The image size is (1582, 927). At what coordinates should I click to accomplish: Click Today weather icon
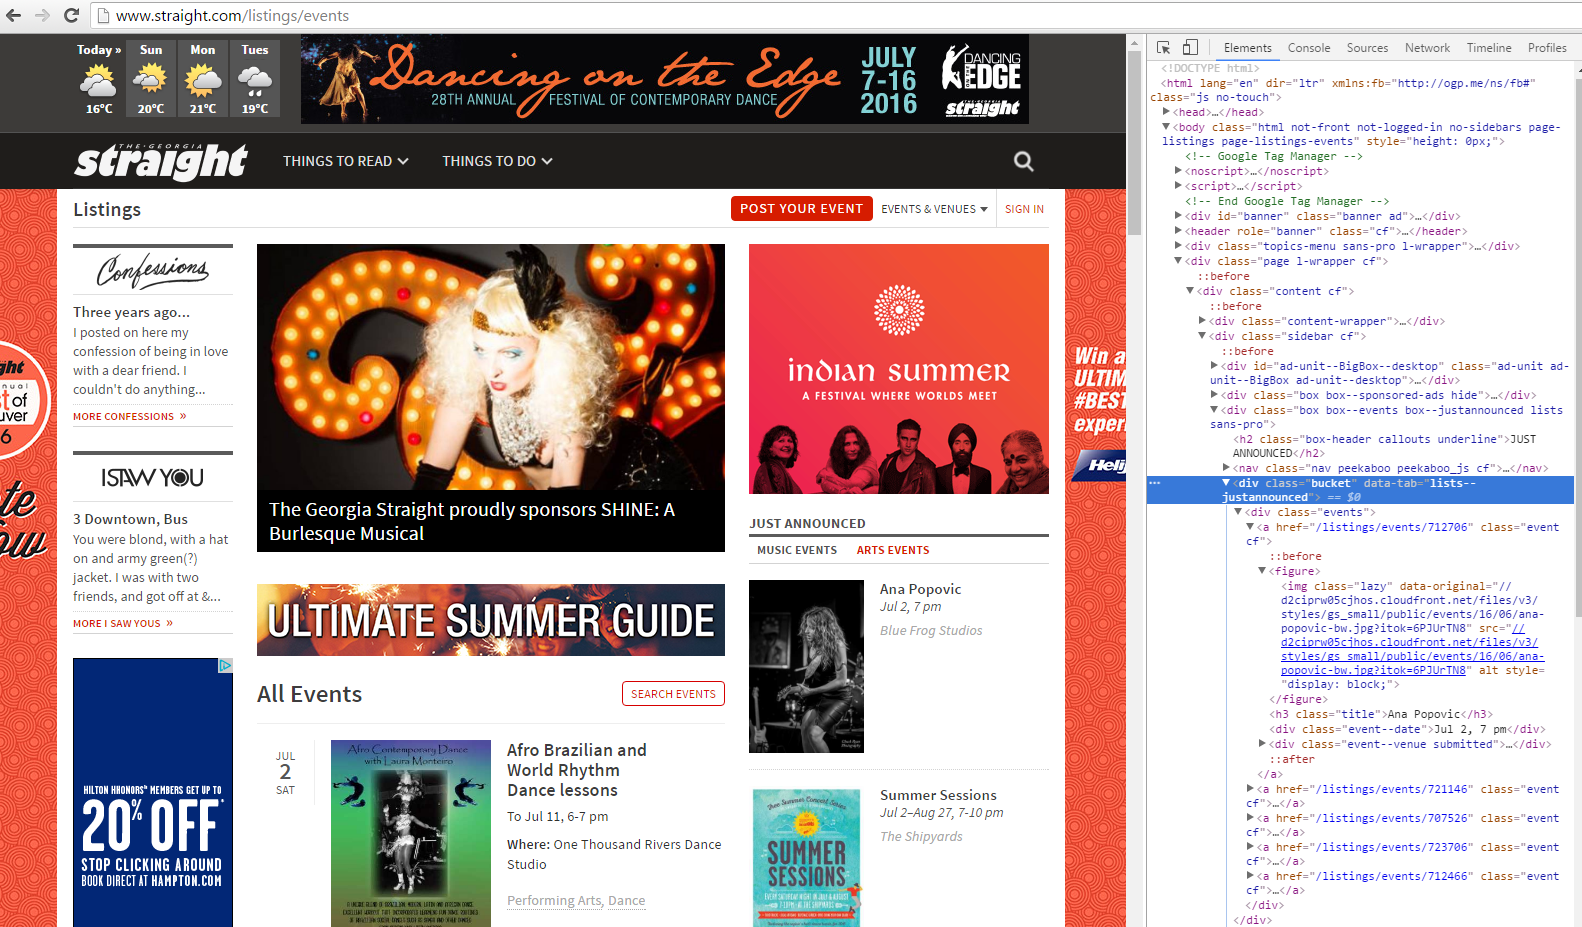99,81
